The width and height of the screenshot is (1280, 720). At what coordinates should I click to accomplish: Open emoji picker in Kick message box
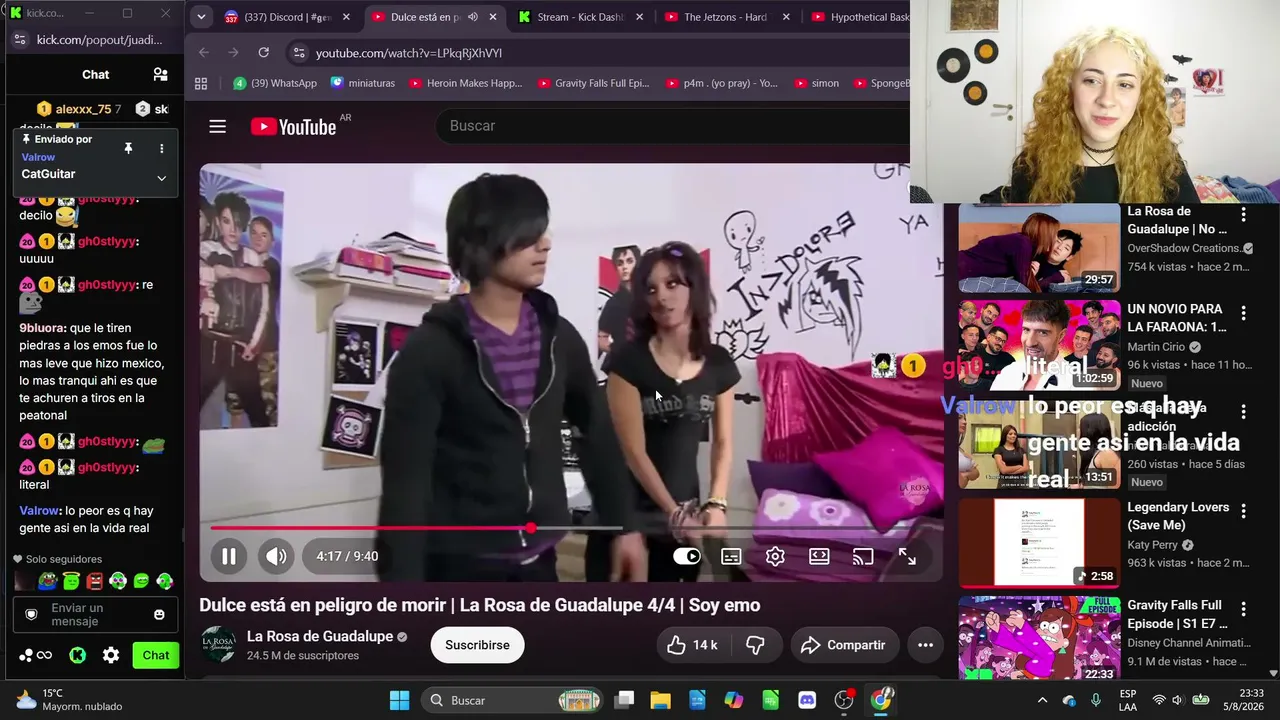pos(159,615)
